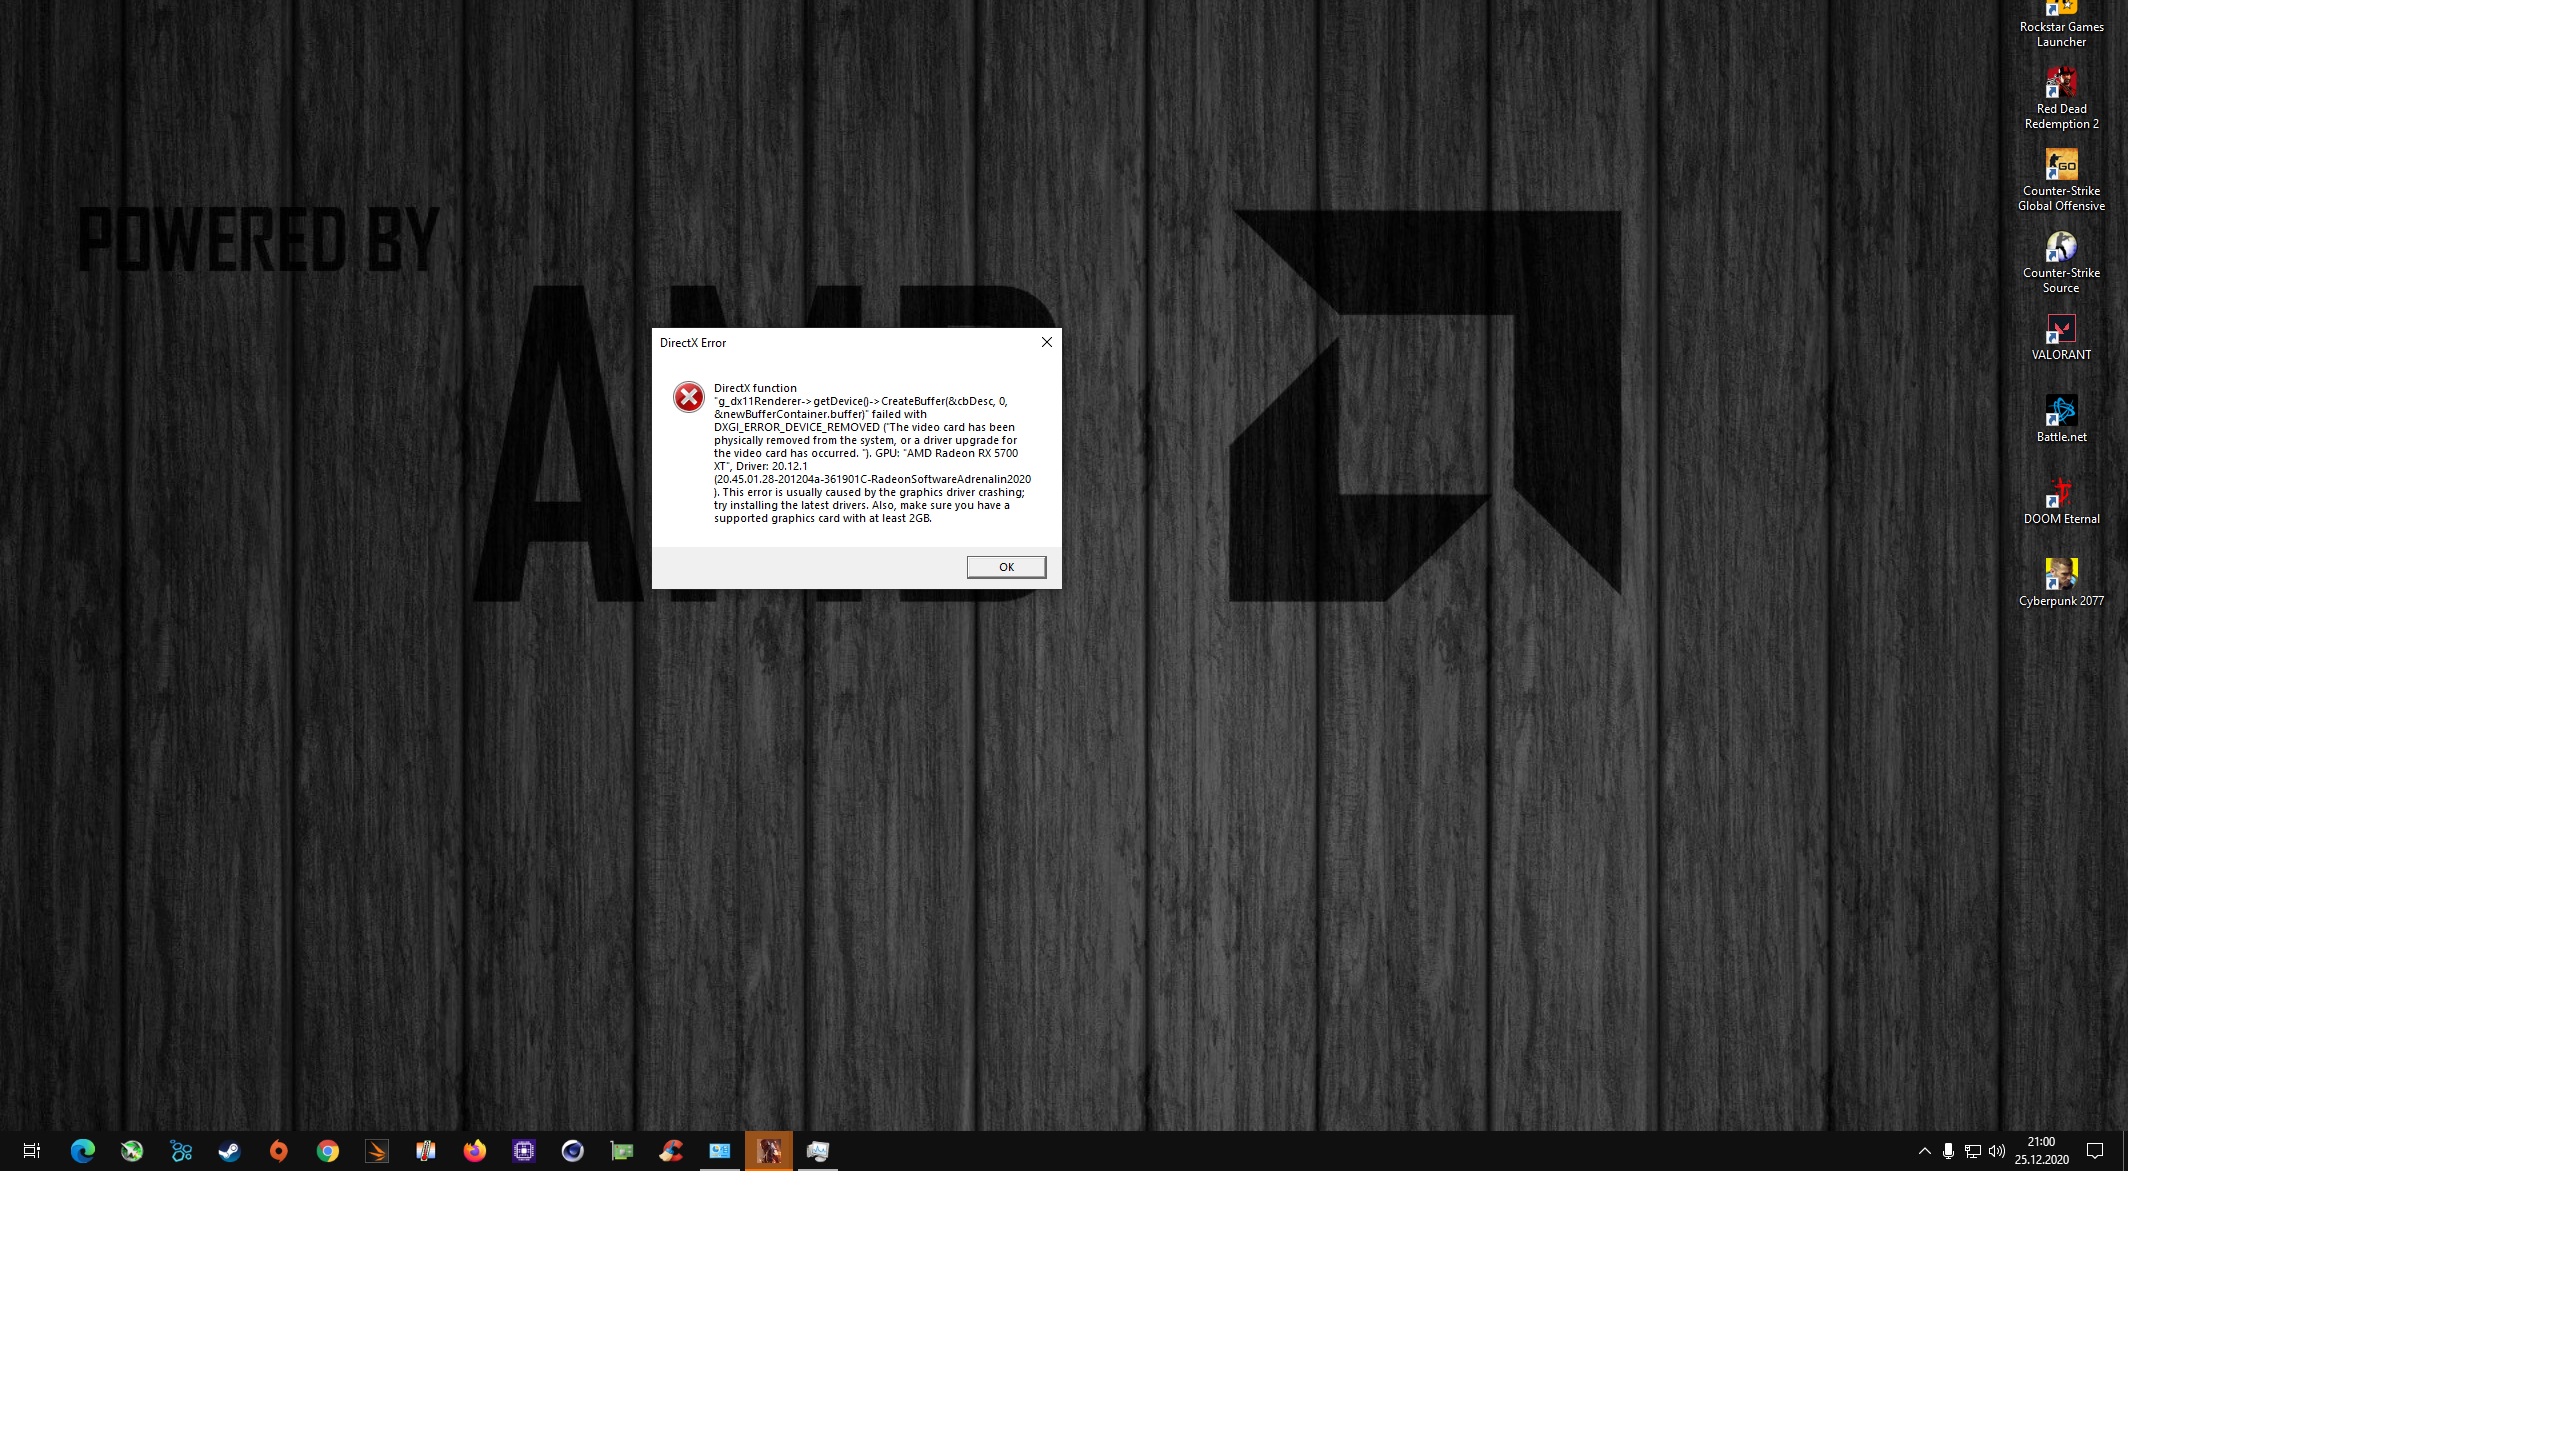Open CPU-Z from the taskbar
This screenshot has height=1440, width=2560.
coord(523,1151)
